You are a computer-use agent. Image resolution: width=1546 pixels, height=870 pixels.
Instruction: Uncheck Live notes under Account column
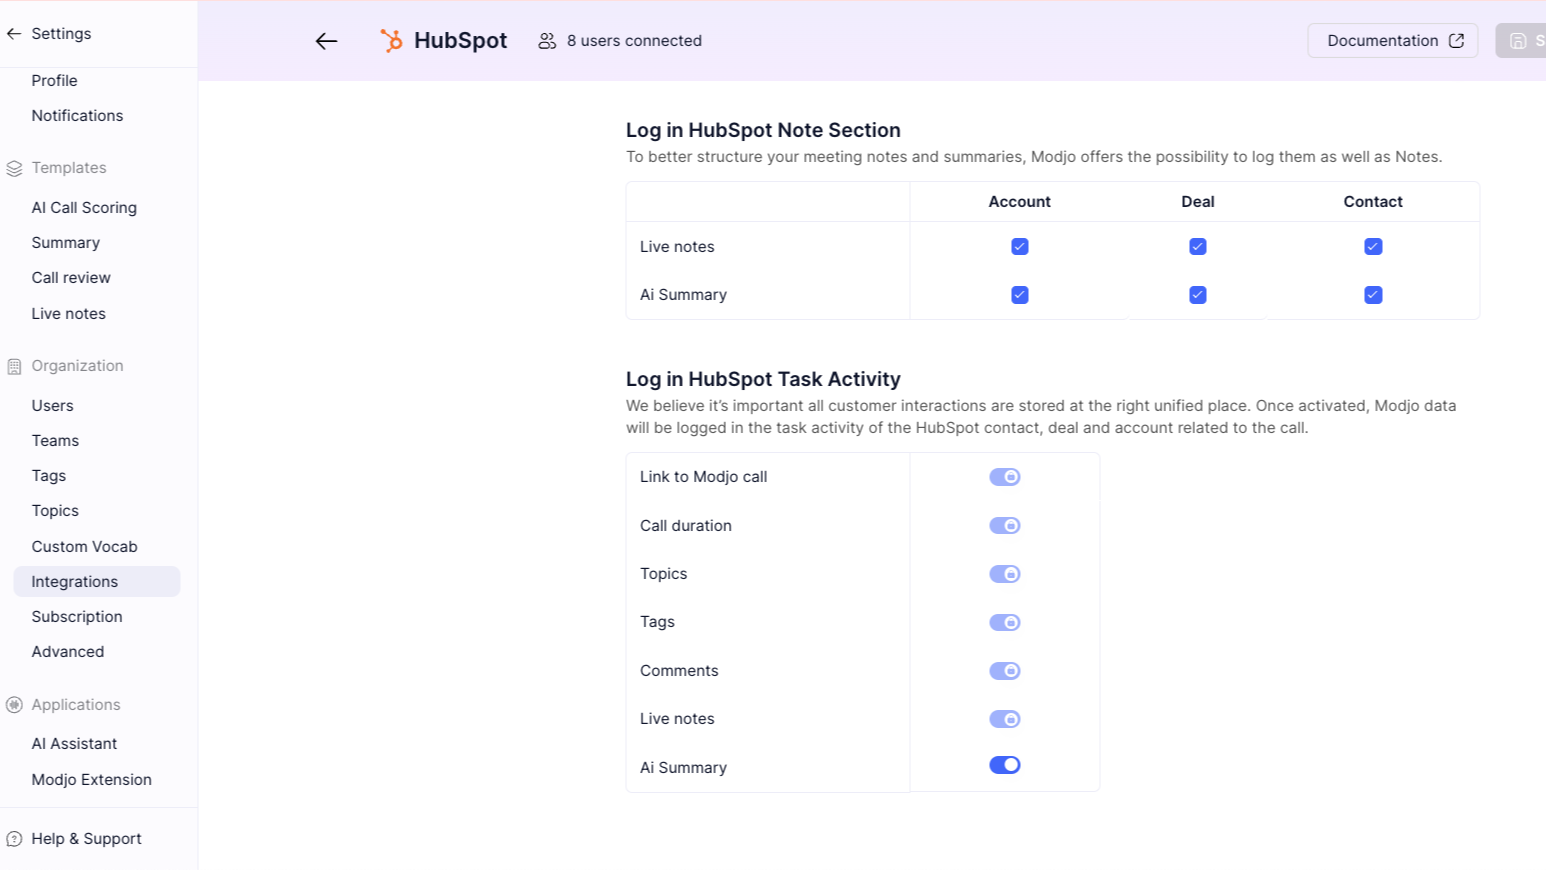[1019, 246]
